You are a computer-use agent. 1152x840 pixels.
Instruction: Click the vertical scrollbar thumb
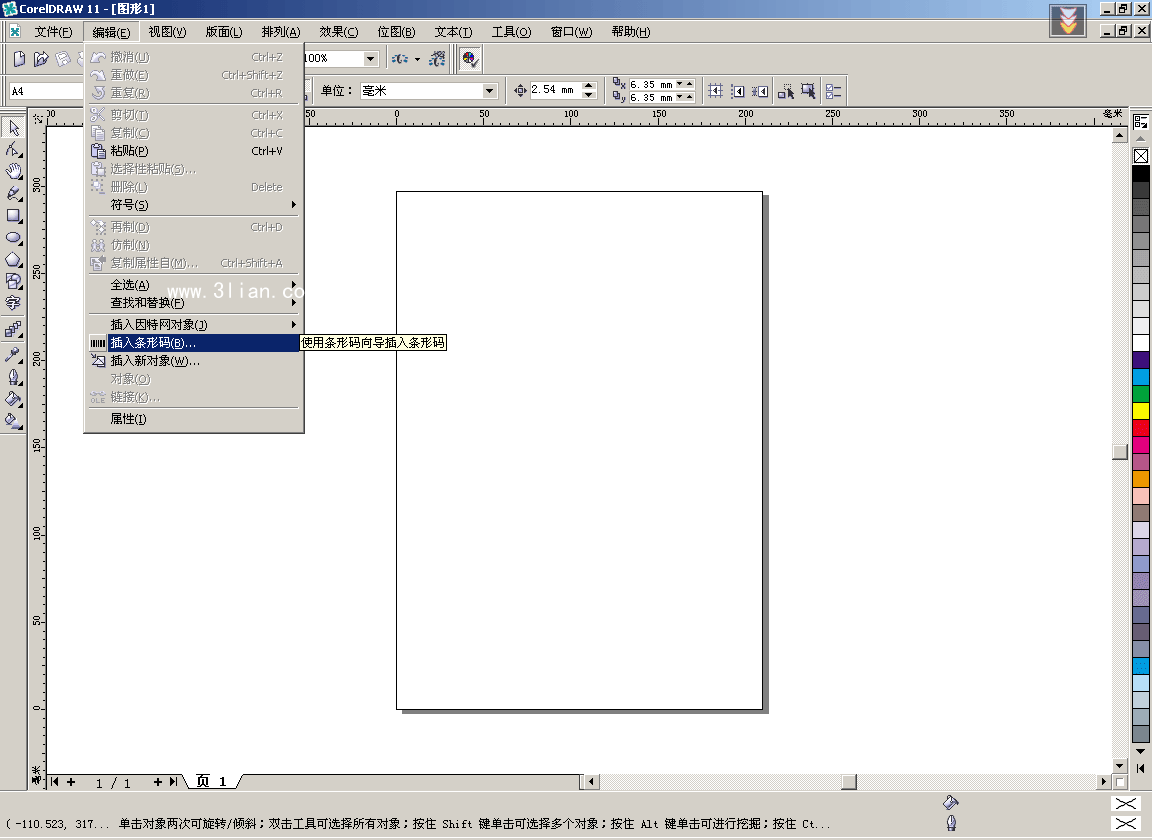click(1120, 451)
